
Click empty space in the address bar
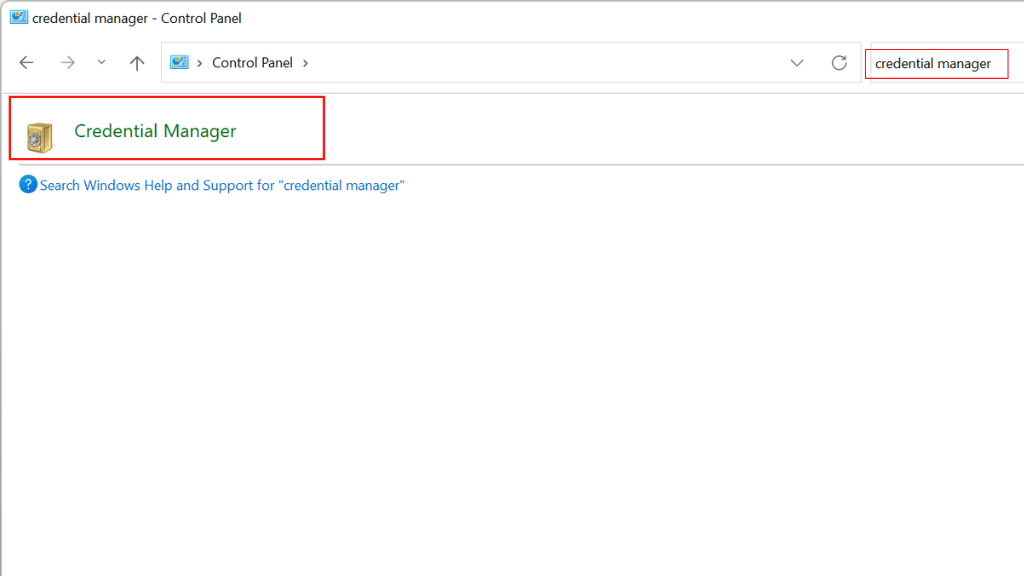point(550,63)
